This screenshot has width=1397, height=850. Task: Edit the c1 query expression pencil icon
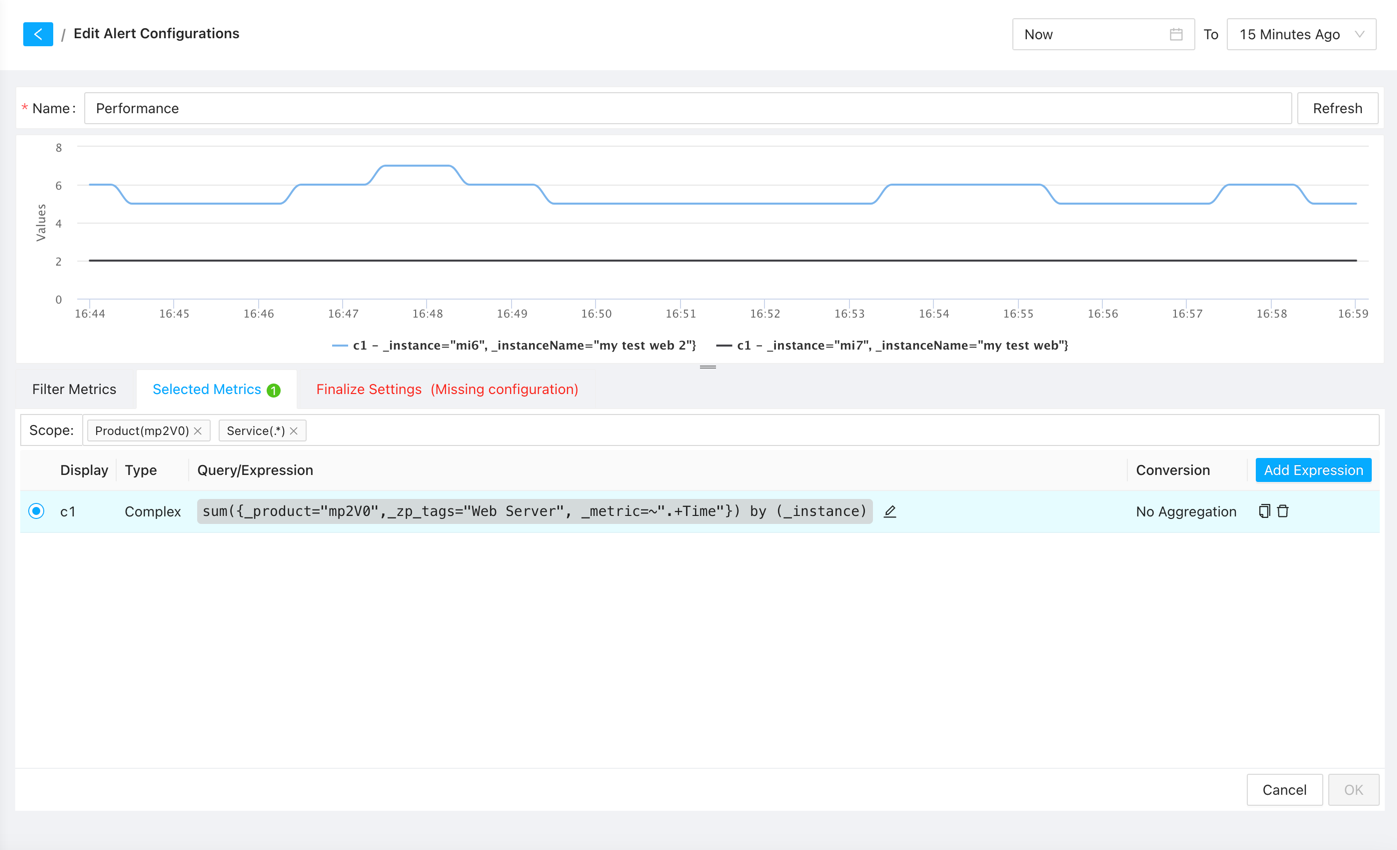(890, 512)
